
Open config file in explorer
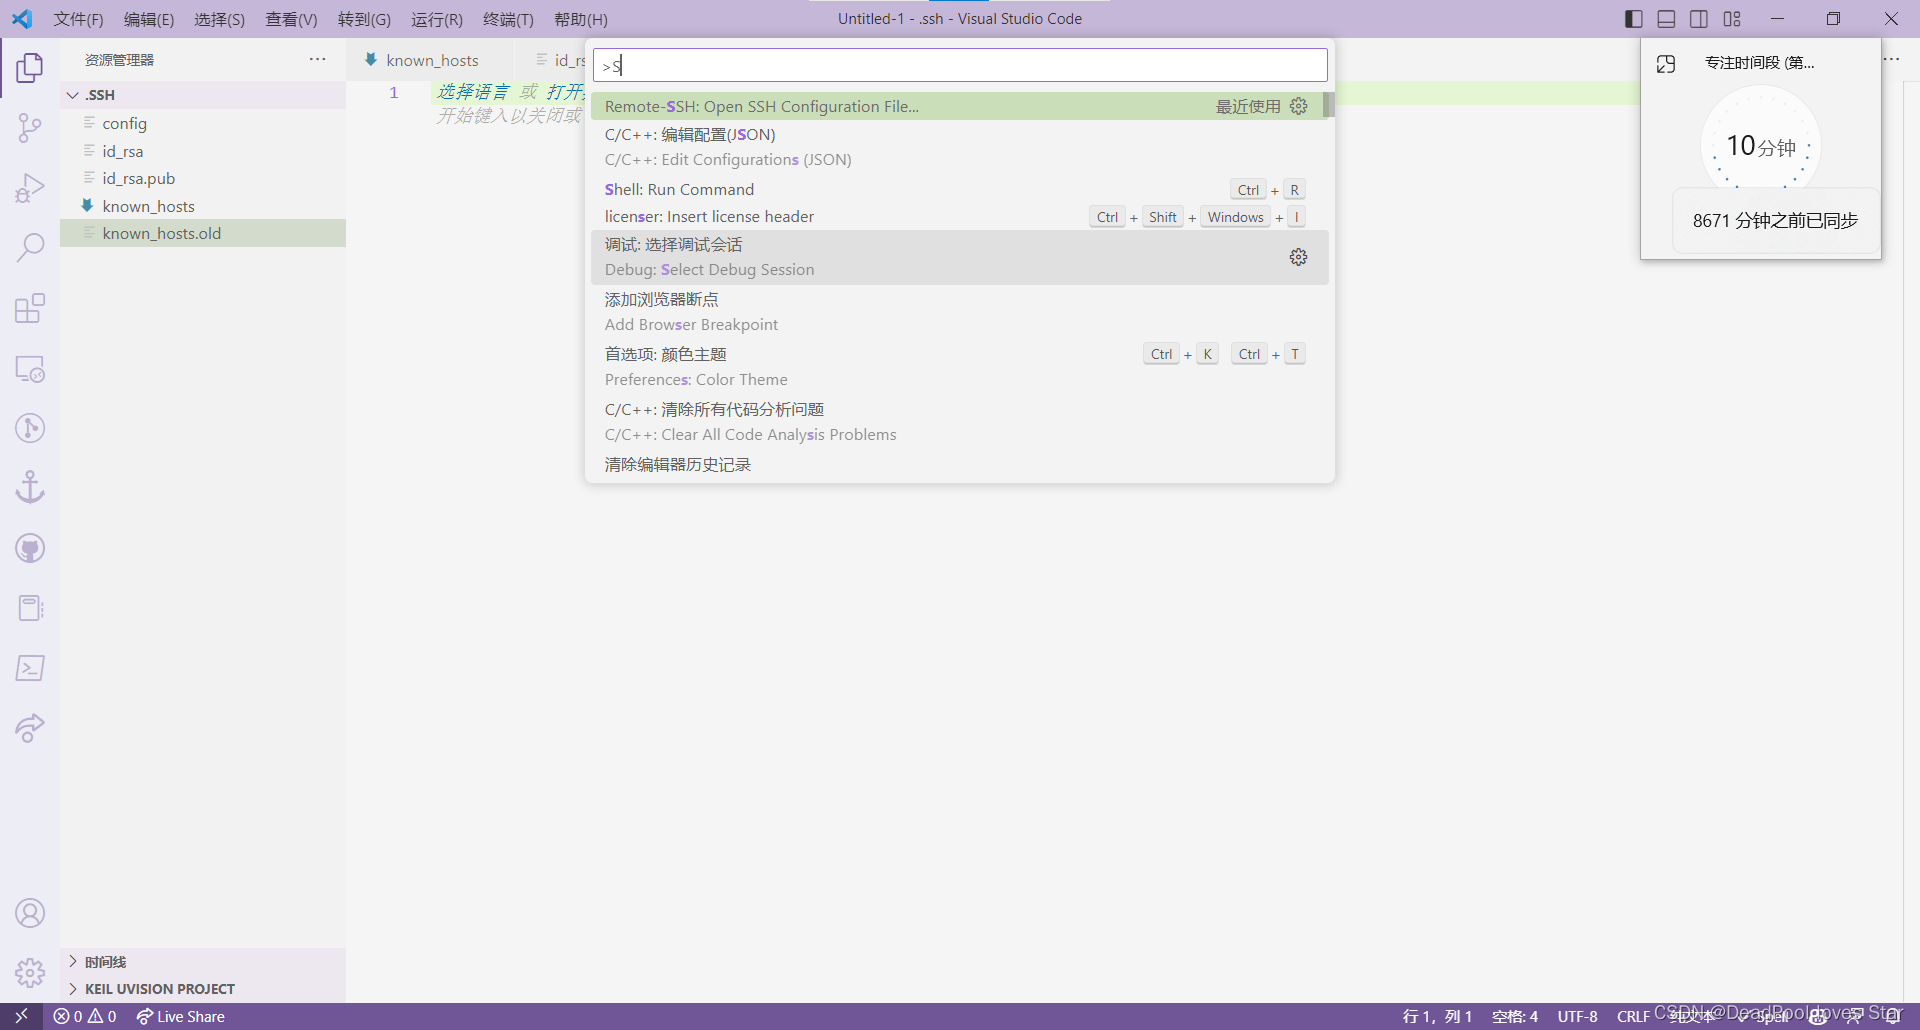203,123
